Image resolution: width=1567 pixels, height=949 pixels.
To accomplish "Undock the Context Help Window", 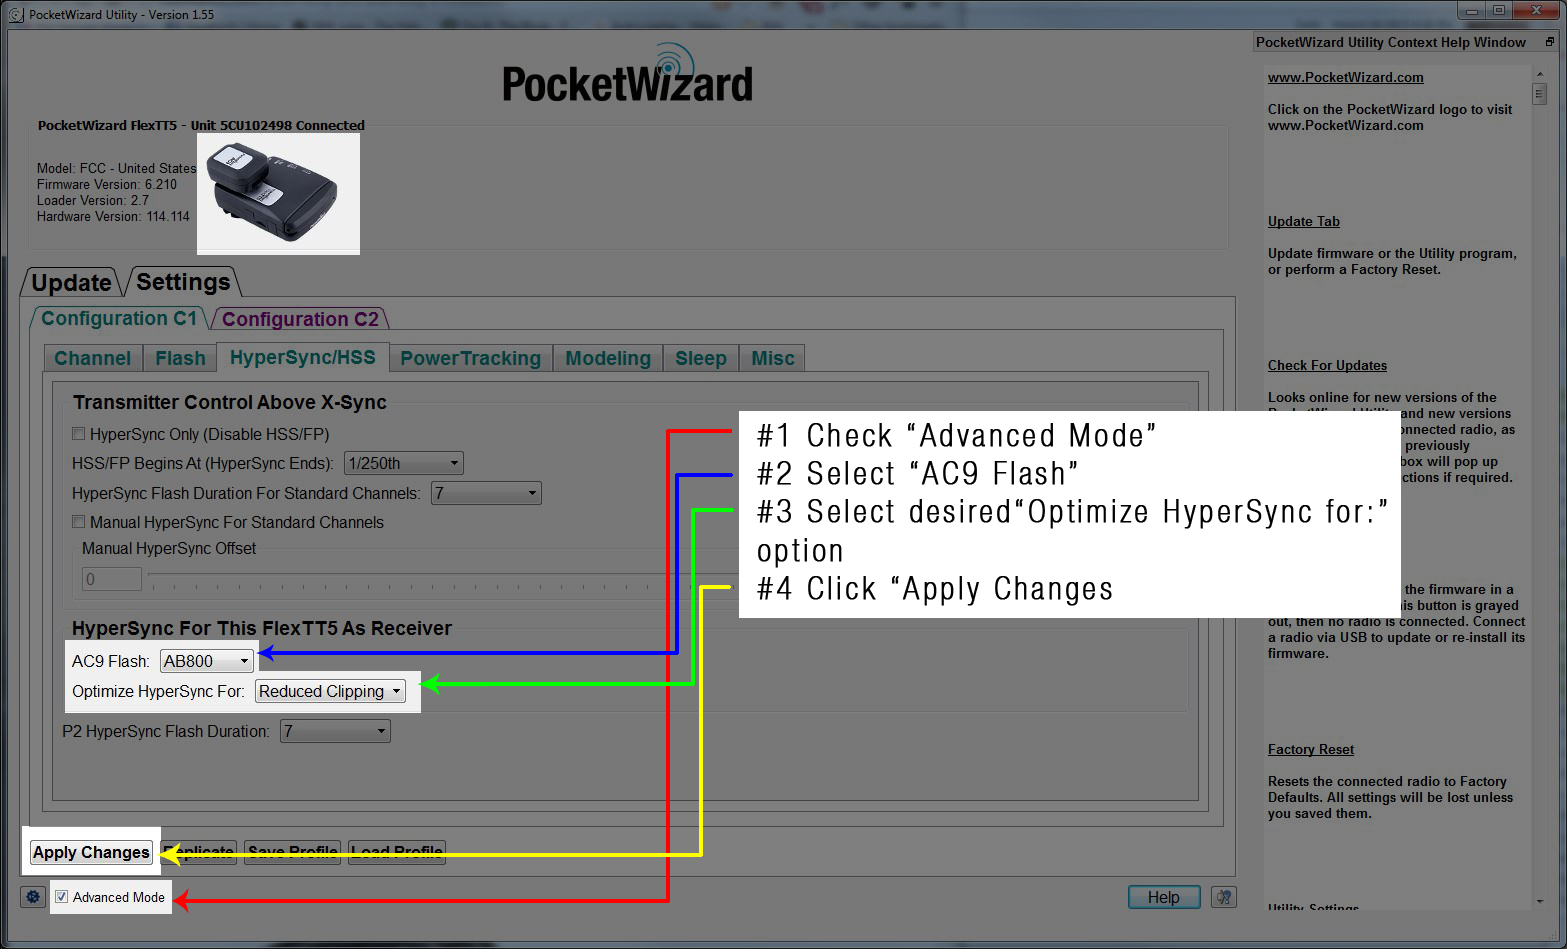I will [1549, 42].
